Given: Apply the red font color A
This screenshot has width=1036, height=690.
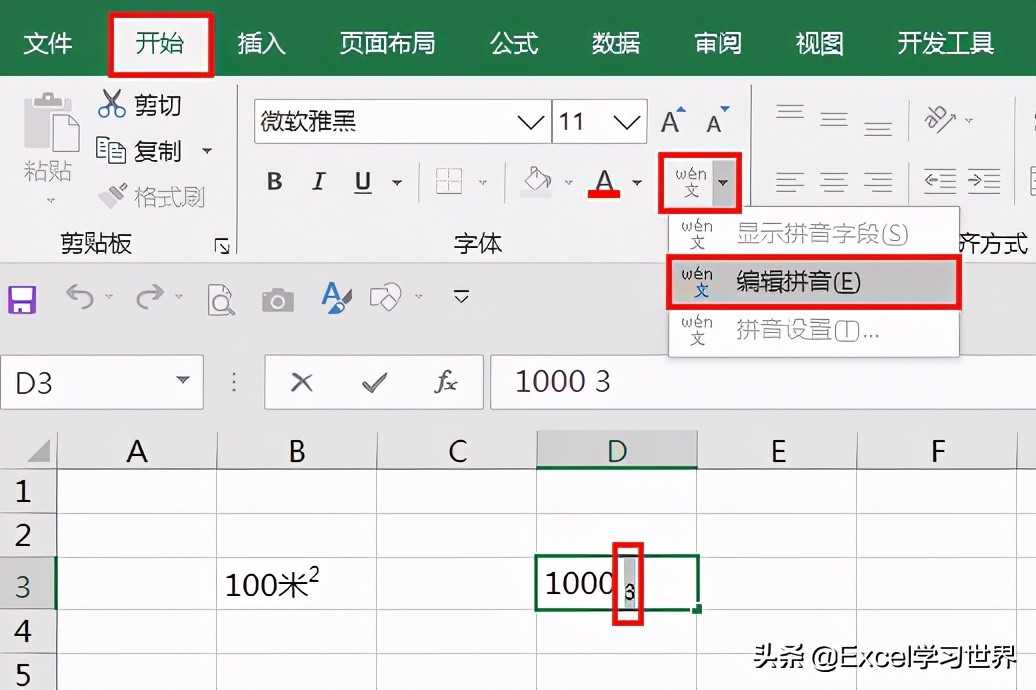Looking at the screenshot, I should pos(605,182).
